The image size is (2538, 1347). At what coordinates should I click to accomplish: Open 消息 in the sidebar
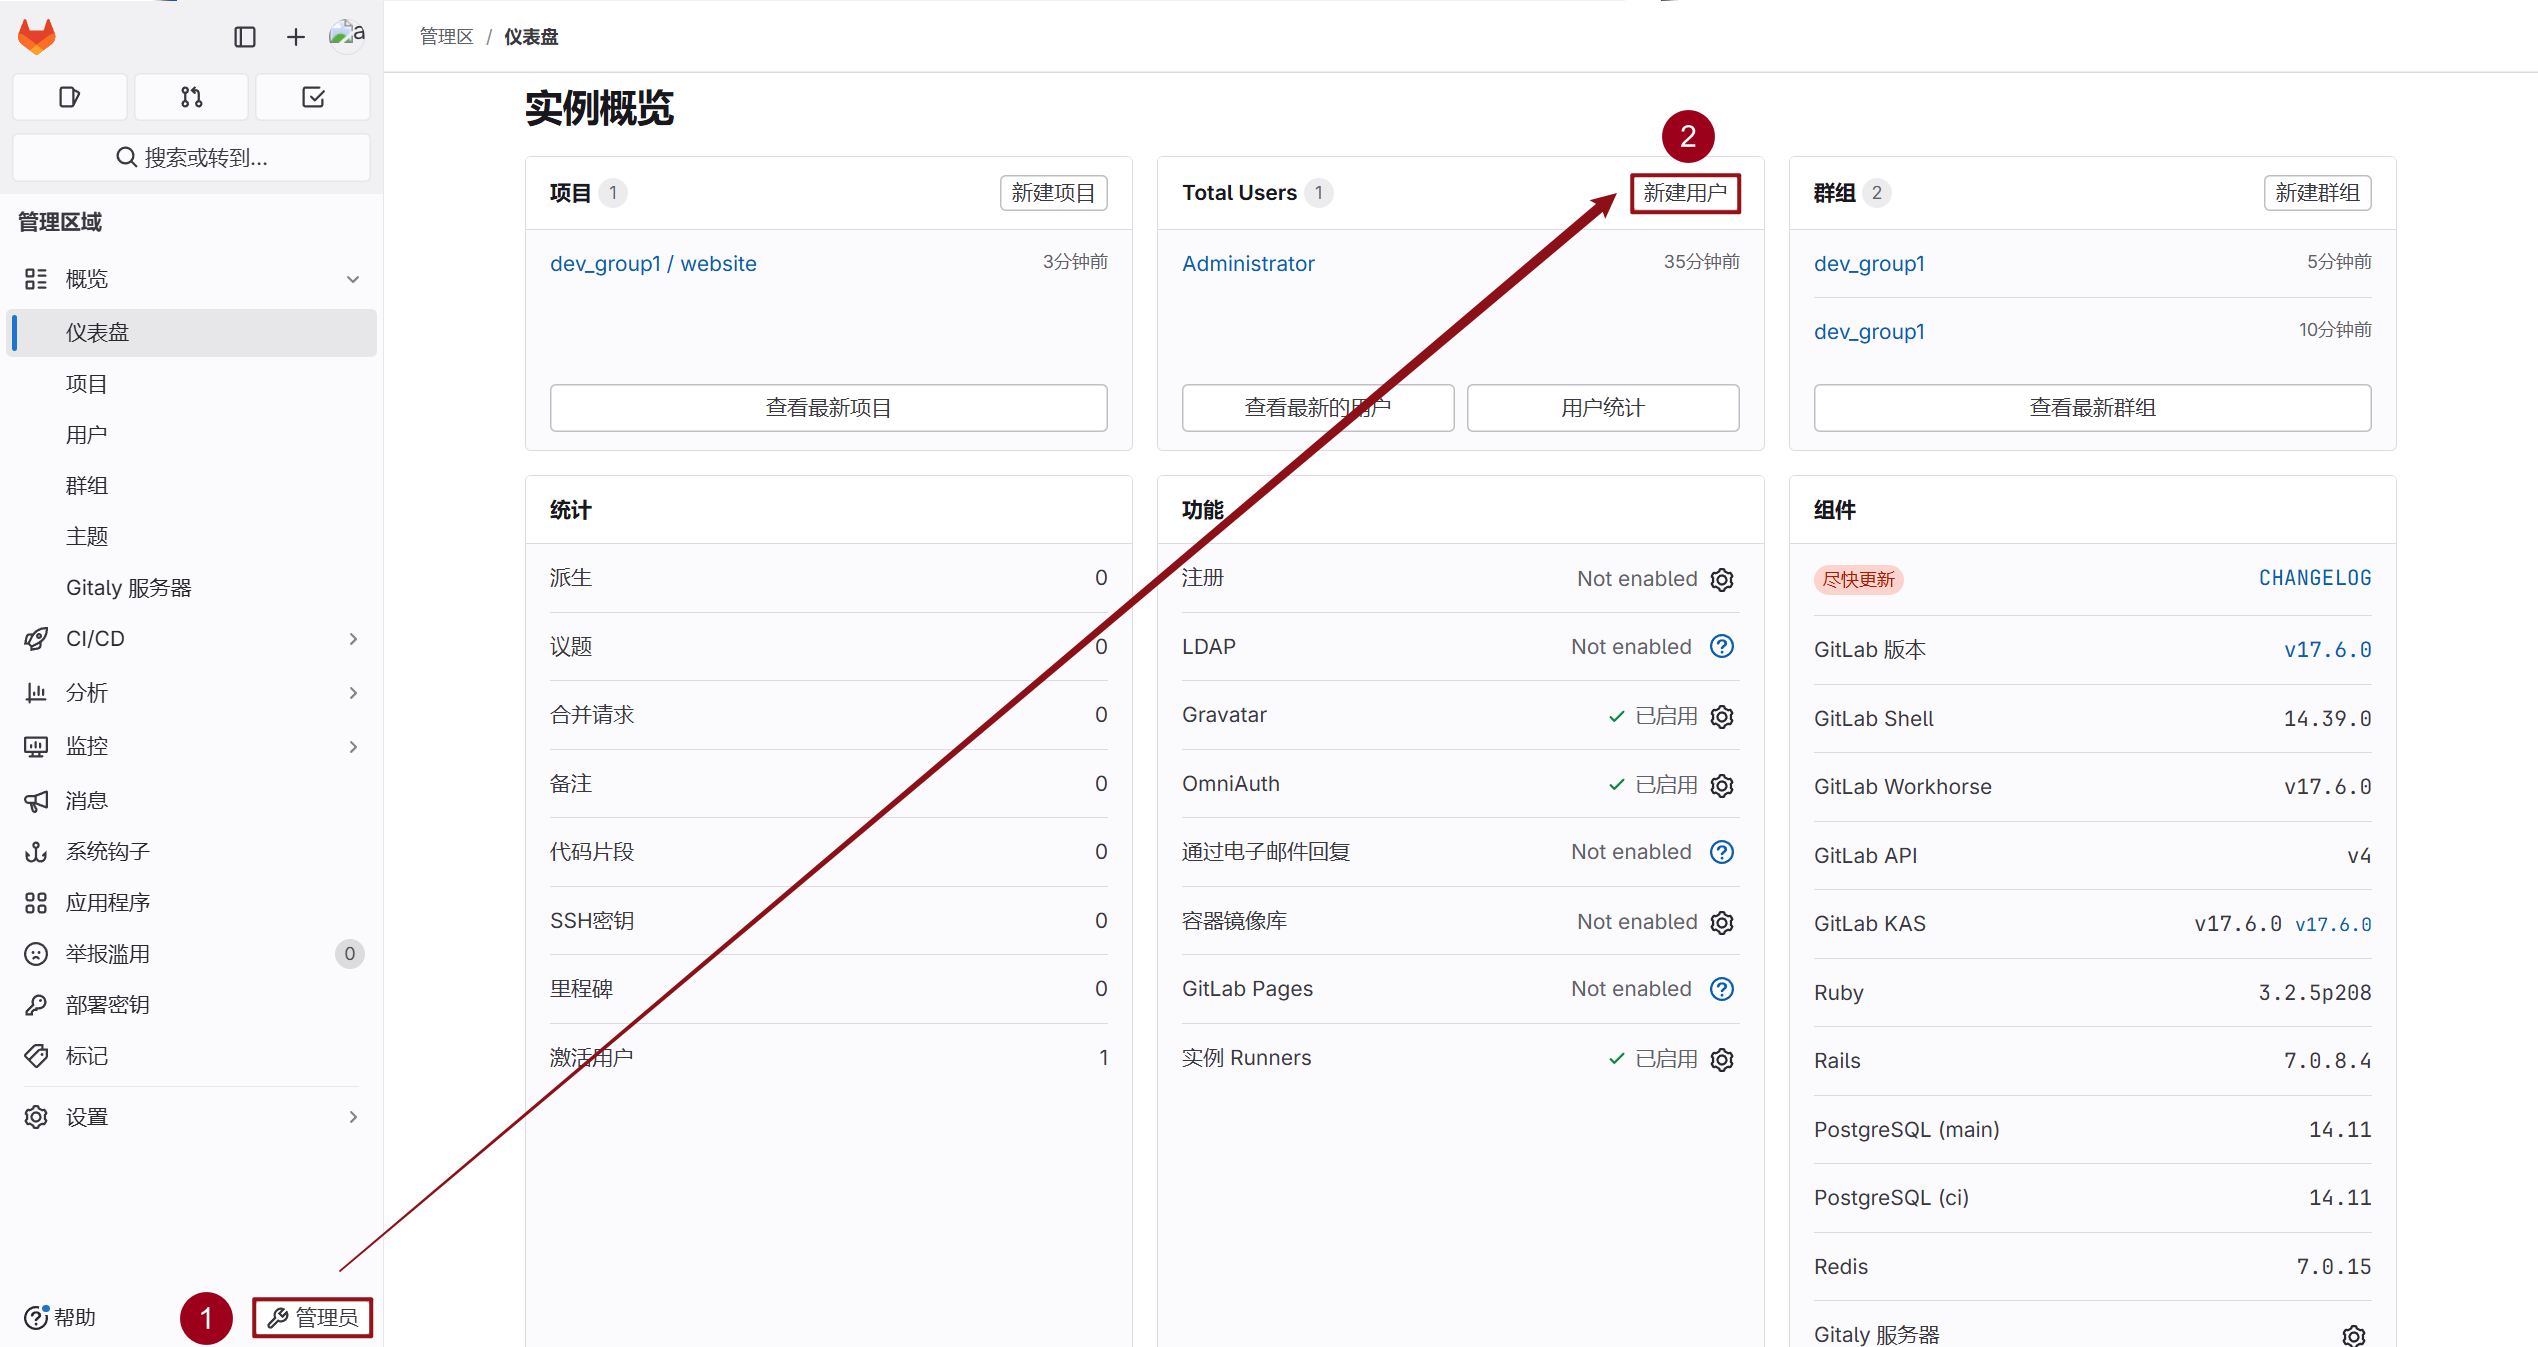[x=191, y=801]
